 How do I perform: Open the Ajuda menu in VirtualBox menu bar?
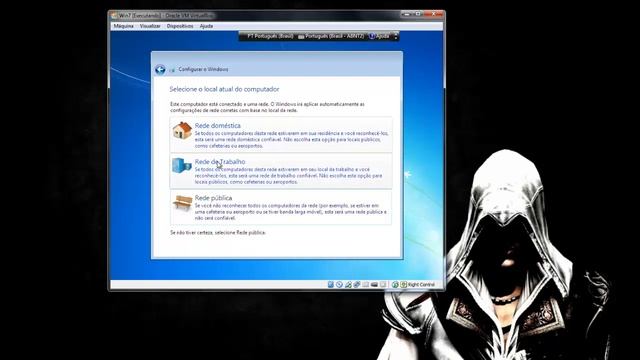coord(206,26)
